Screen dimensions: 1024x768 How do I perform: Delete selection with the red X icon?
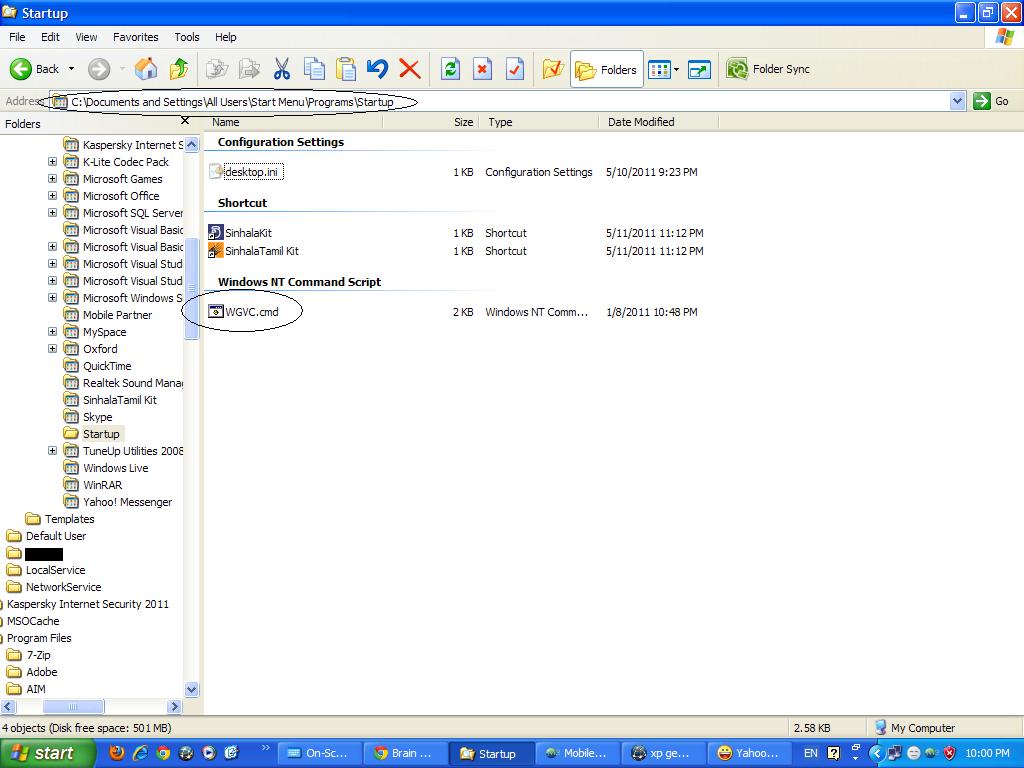pyautogui.click(x=409, y=69)
